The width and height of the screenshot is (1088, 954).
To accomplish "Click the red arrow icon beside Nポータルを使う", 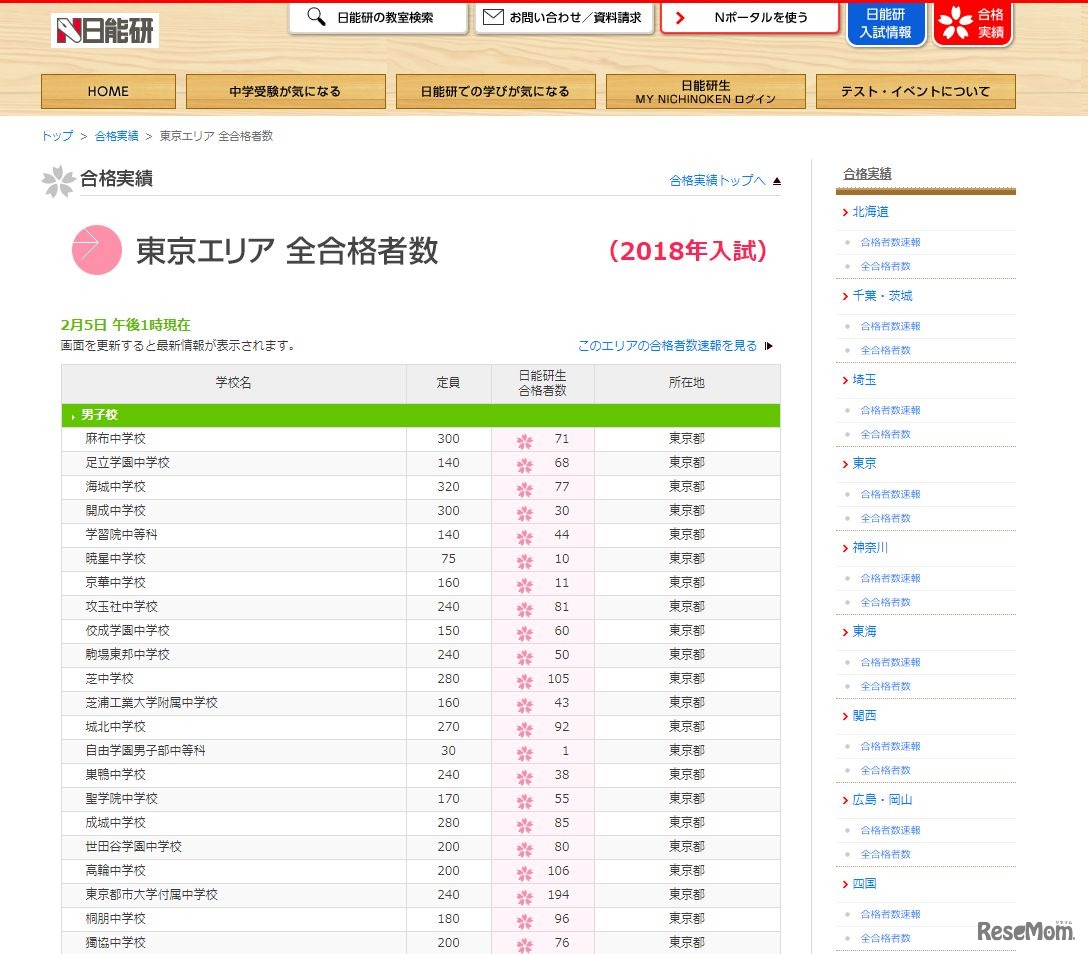I will point(679,17).
